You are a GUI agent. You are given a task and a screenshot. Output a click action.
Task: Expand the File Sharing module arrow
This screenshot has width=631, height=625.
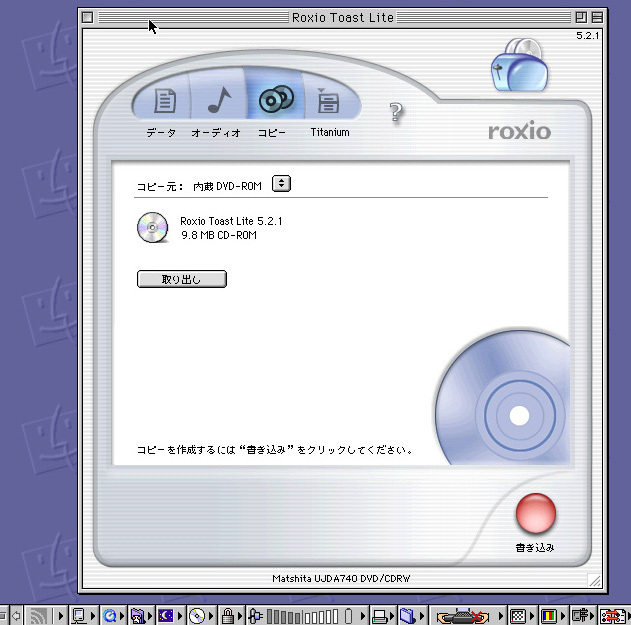coord(150,616)
